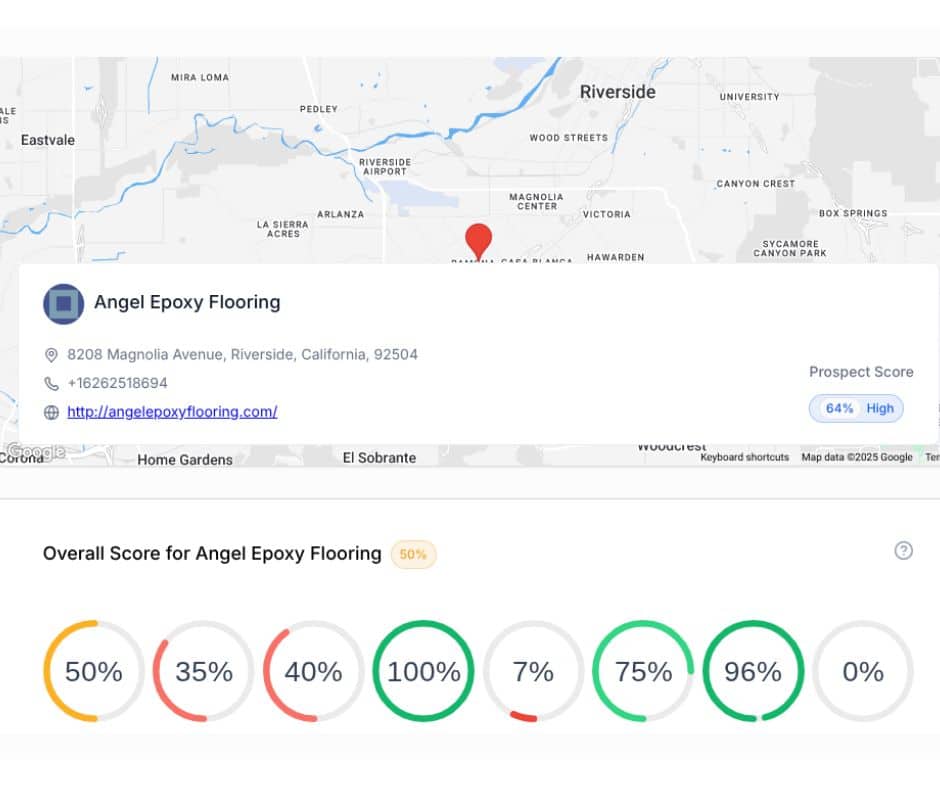Click the 7% score circle

pyautogui.click(x=532, y=672)
